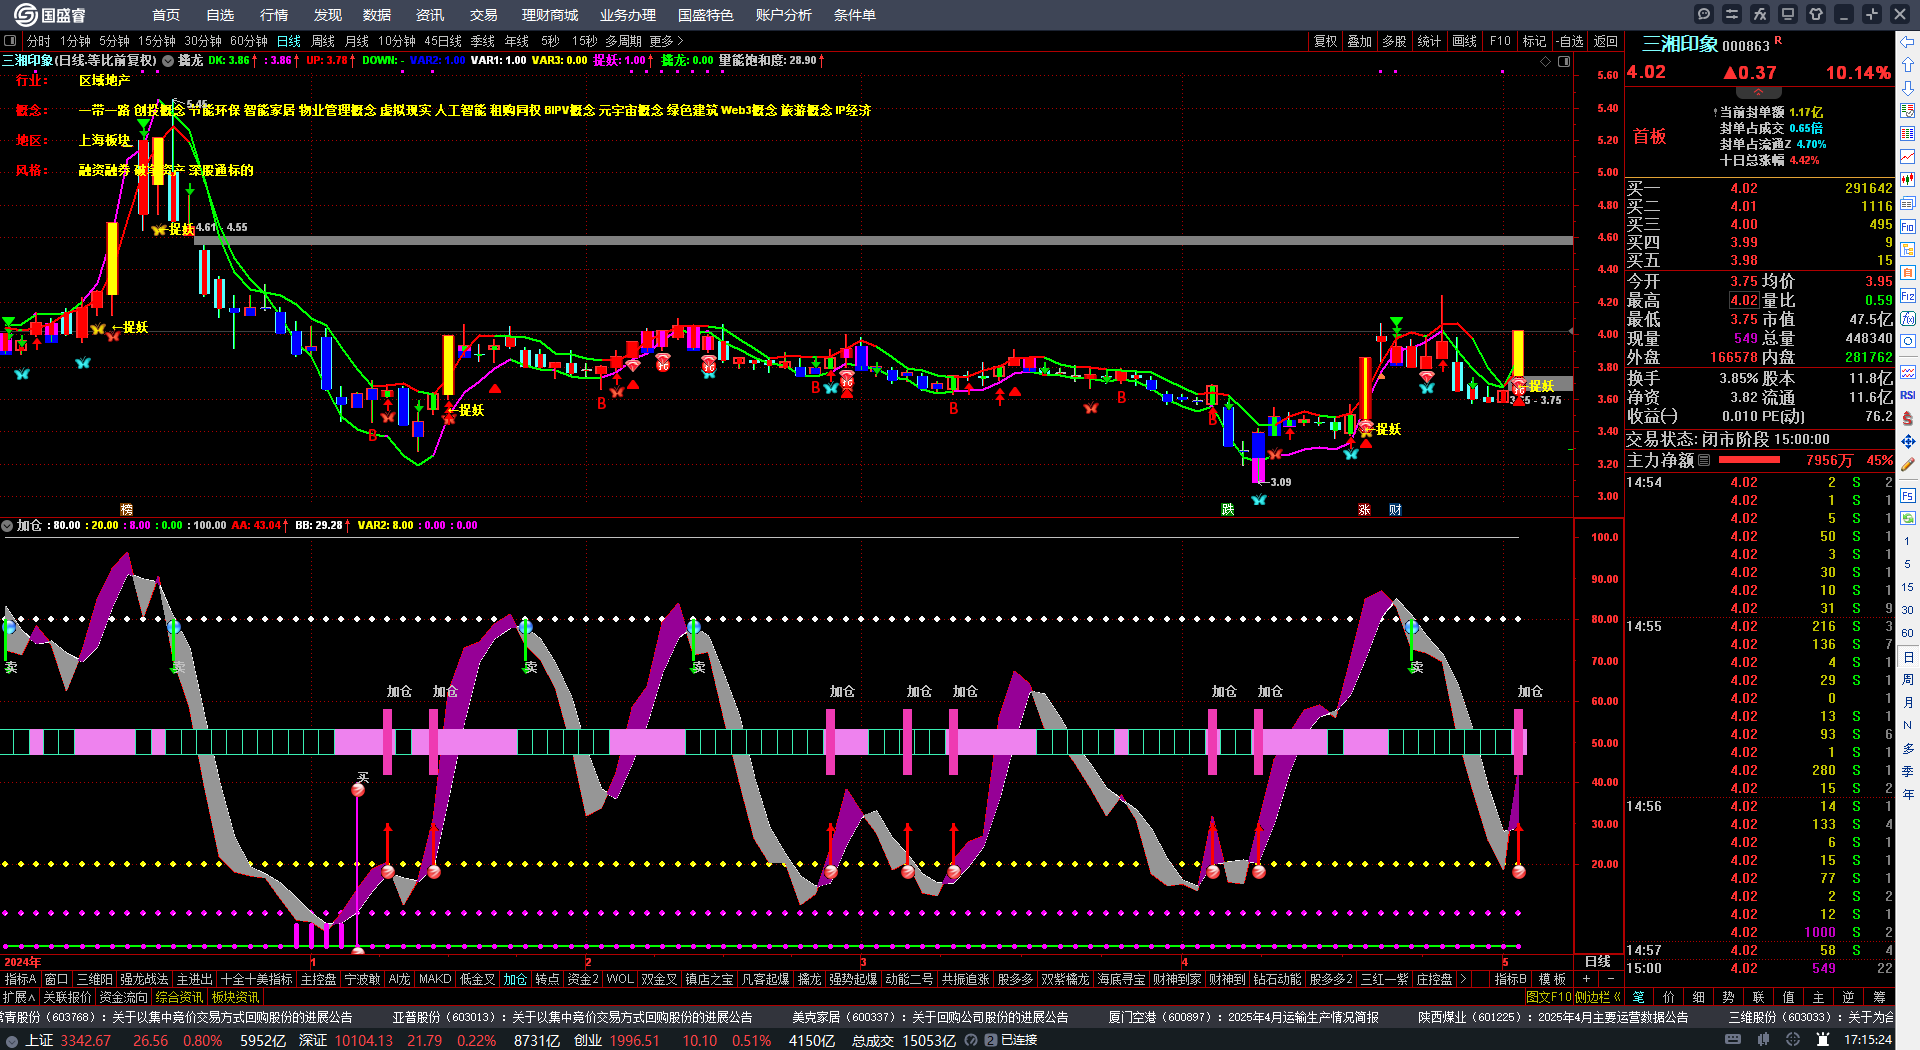Screen dimensions: 1920x1050
Task: Select the candlestick chart icon in sidebar
Action: [1908, 180]
